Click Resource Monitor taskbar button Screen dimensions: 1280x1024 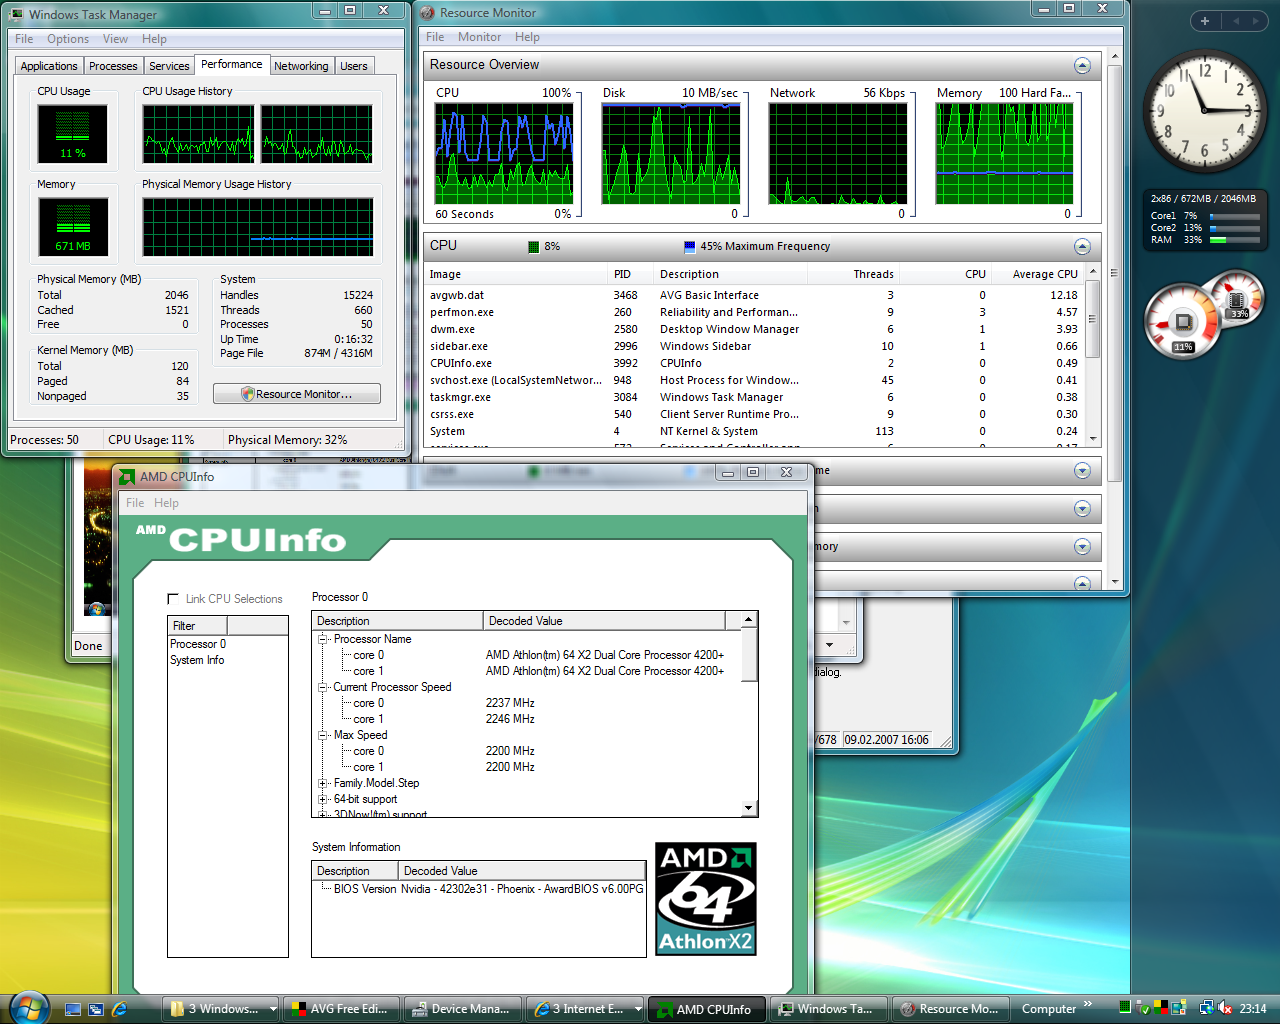click(x=949, y=1009)
